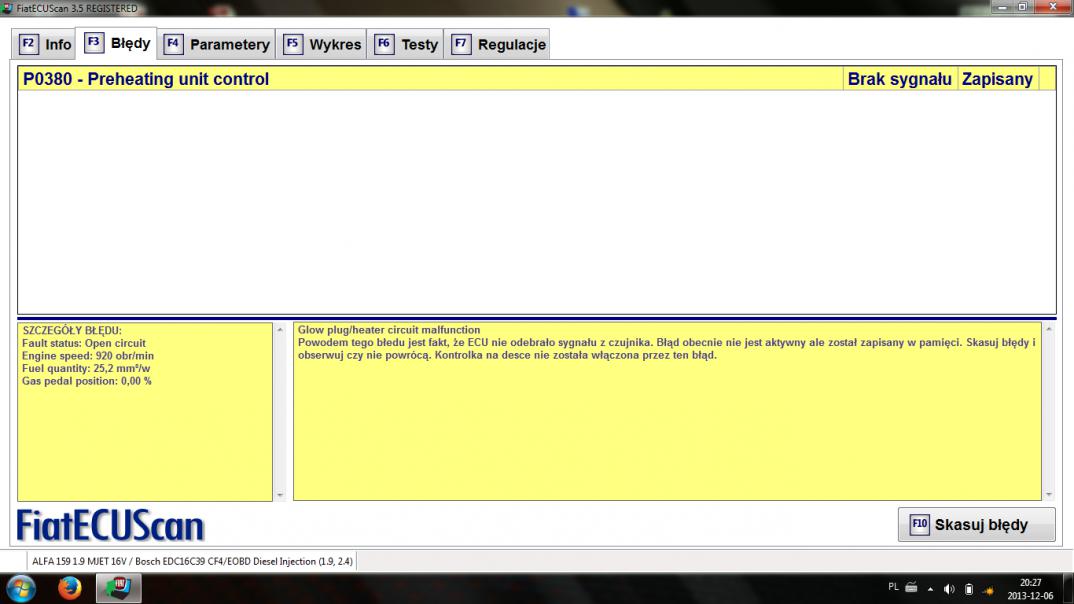Viewport: 1074px width, 604px height.
Task: Click the Fuel quantity value line
Action: (x=86, y=368)
